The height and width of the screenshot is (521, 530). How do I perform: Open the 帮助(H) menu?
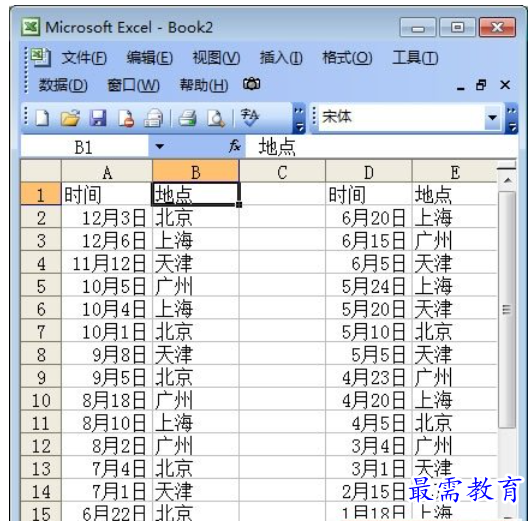click(x=204, y=85)
